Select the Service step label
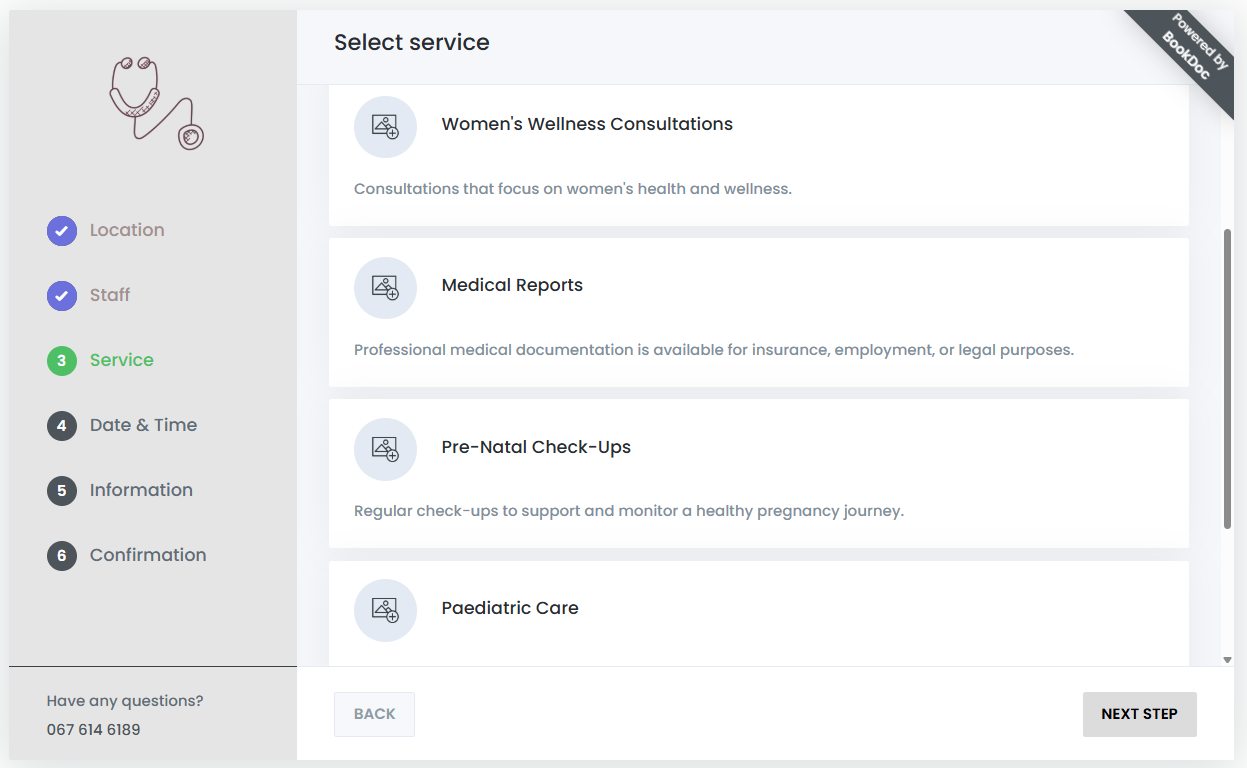1247x768 pixels. click(x=122, y=360)
